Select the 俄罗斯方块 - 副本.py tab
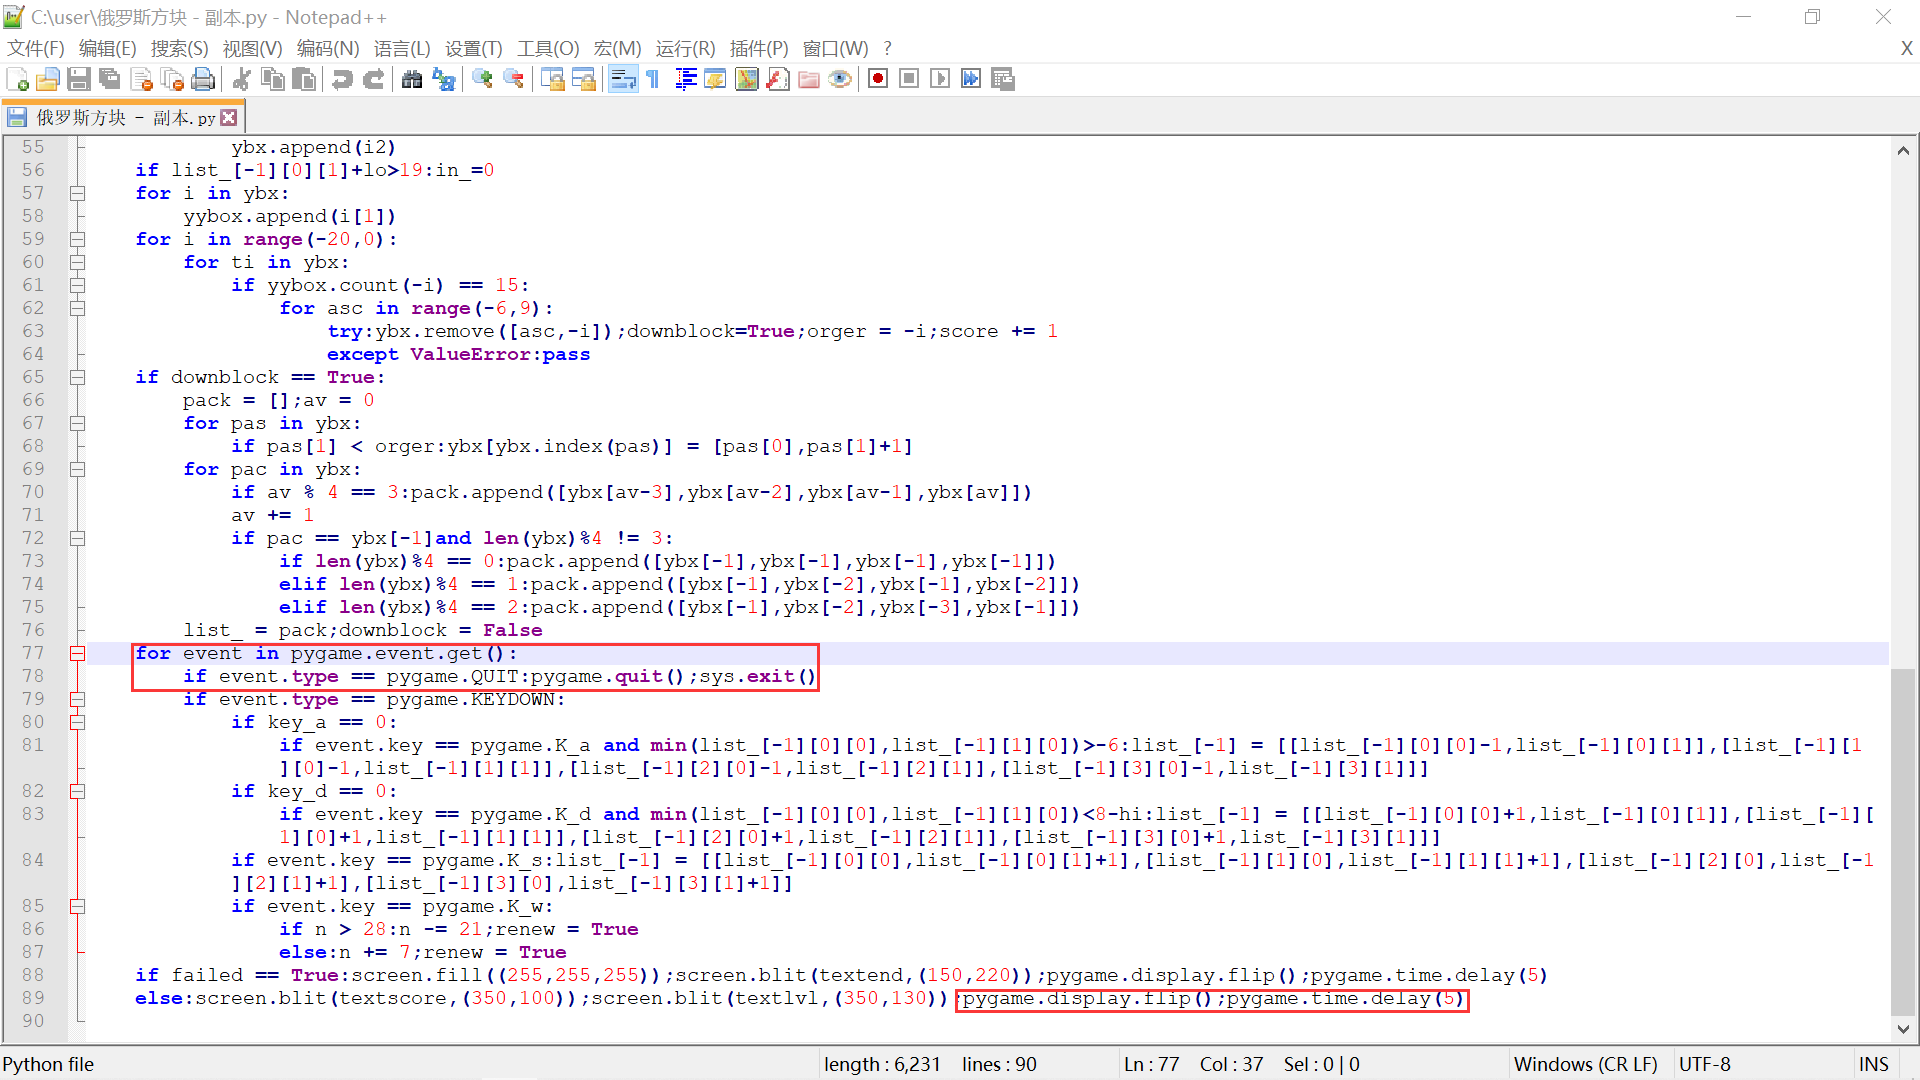Screen dimensions: 1920x1080 (x=125, y=118)
